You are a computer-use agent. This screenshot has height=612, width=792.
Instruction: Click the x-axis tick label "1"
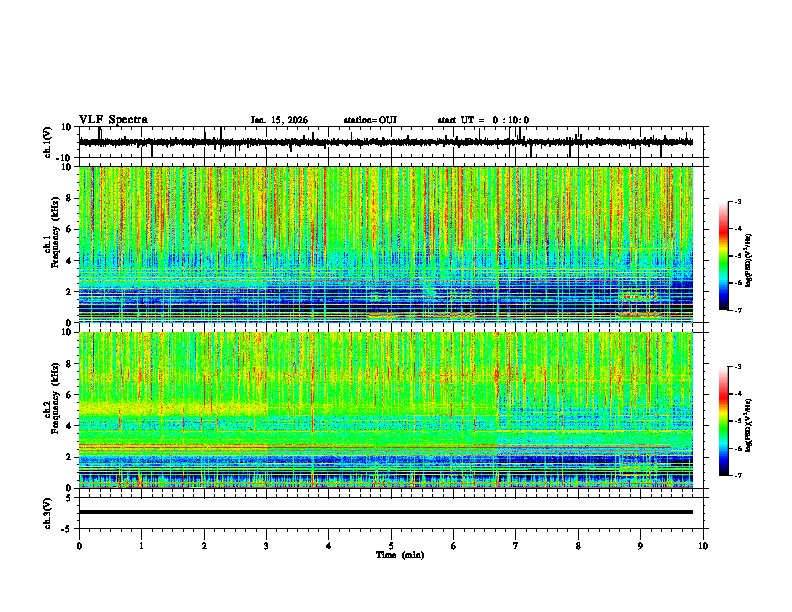tap(141, 546)
